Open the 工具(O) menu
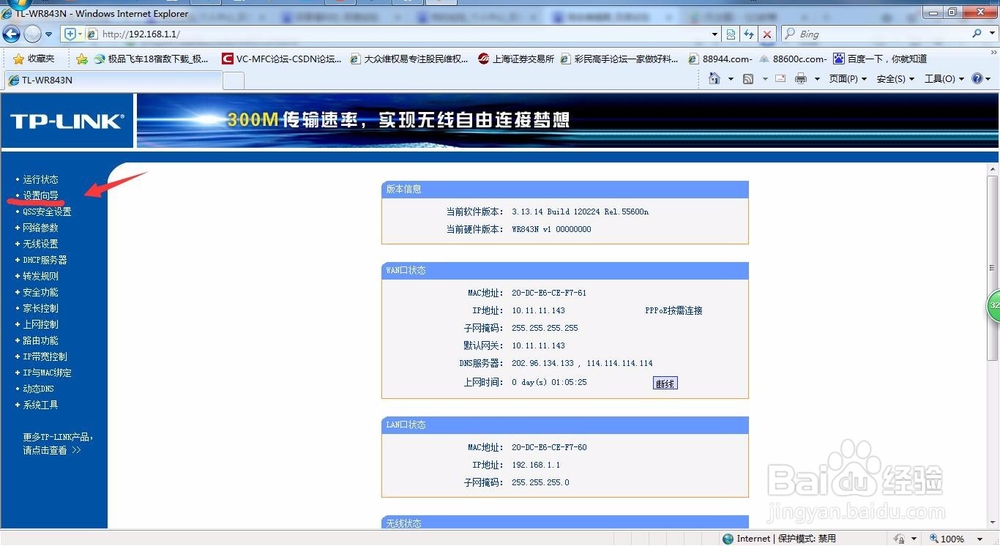Image resolution: width=1000 pixels, height=546 pixels. pyautogui.click(x=944, y=79)
